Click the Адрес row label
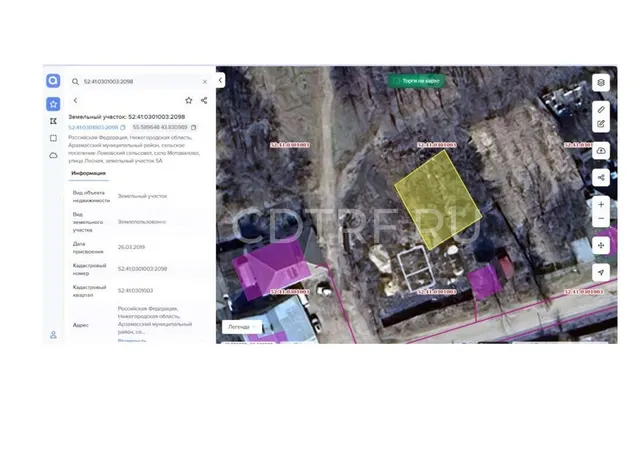This screenshot has width=640, height=452. [81, 325]
